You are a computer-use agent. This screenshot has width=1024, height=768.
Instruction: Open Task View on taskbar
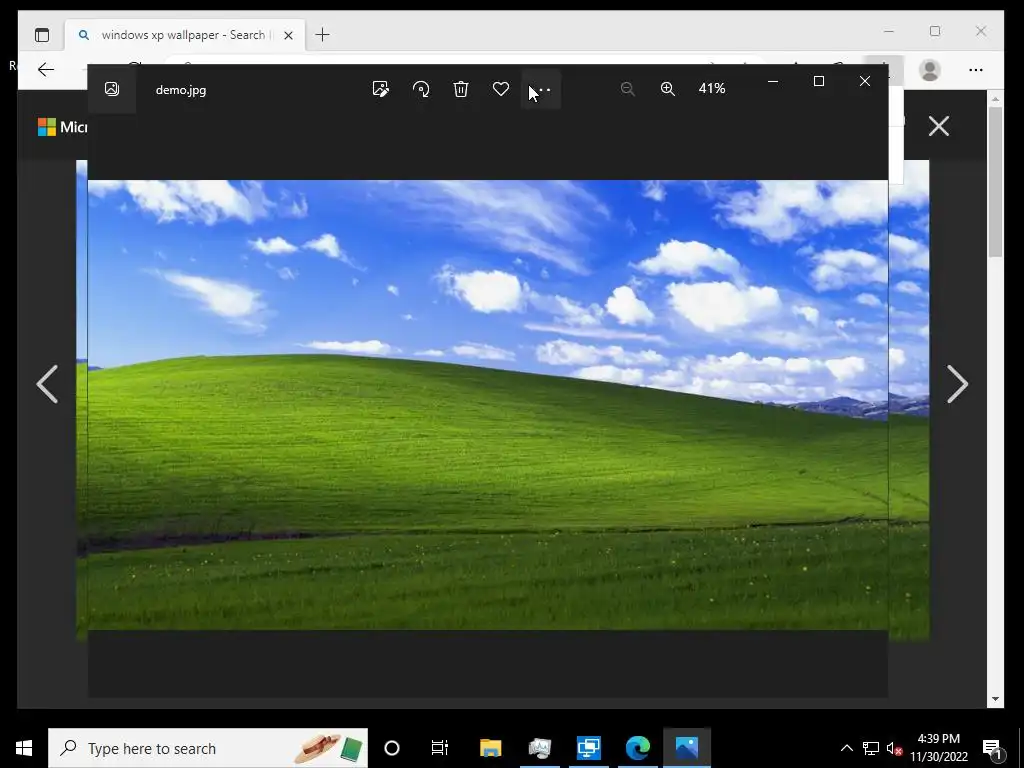point(440,748)
